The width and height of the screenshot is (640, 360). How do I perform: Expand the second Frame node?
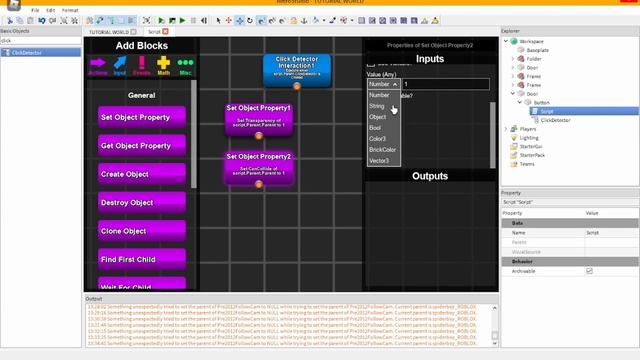click(x=513, y=85)
